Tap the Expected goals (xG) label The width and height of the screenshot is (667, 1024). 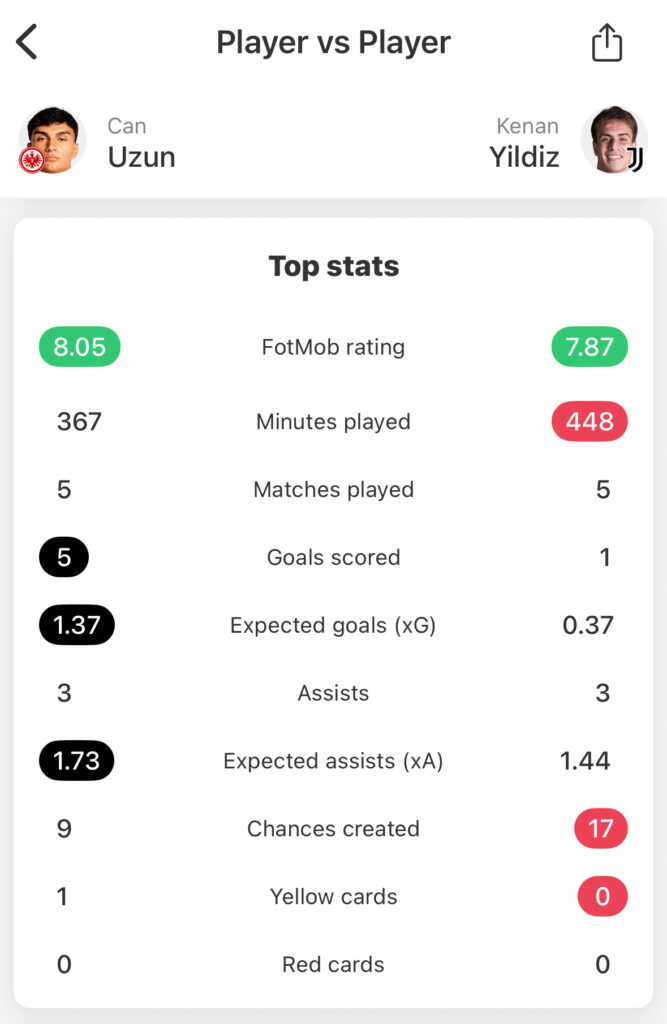click(333, 625)
